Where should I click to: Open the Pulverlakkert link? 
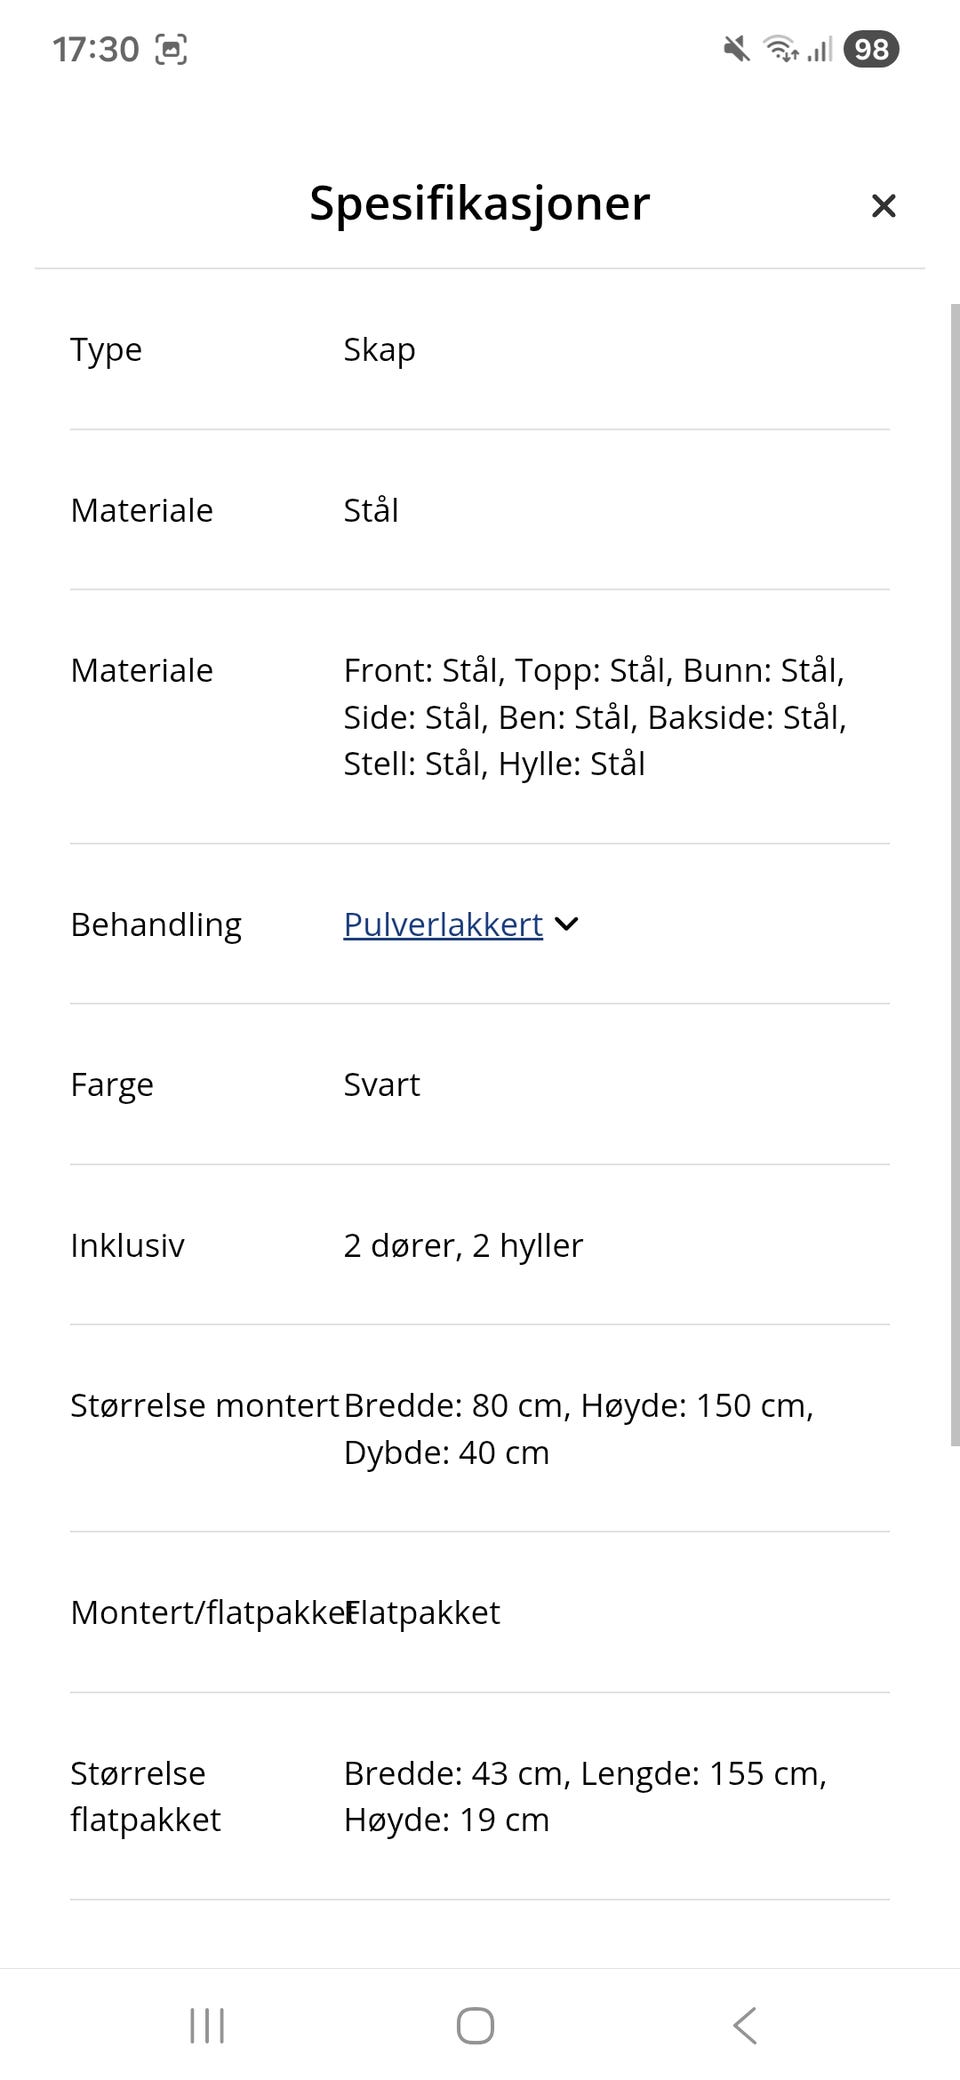[441, 924]
